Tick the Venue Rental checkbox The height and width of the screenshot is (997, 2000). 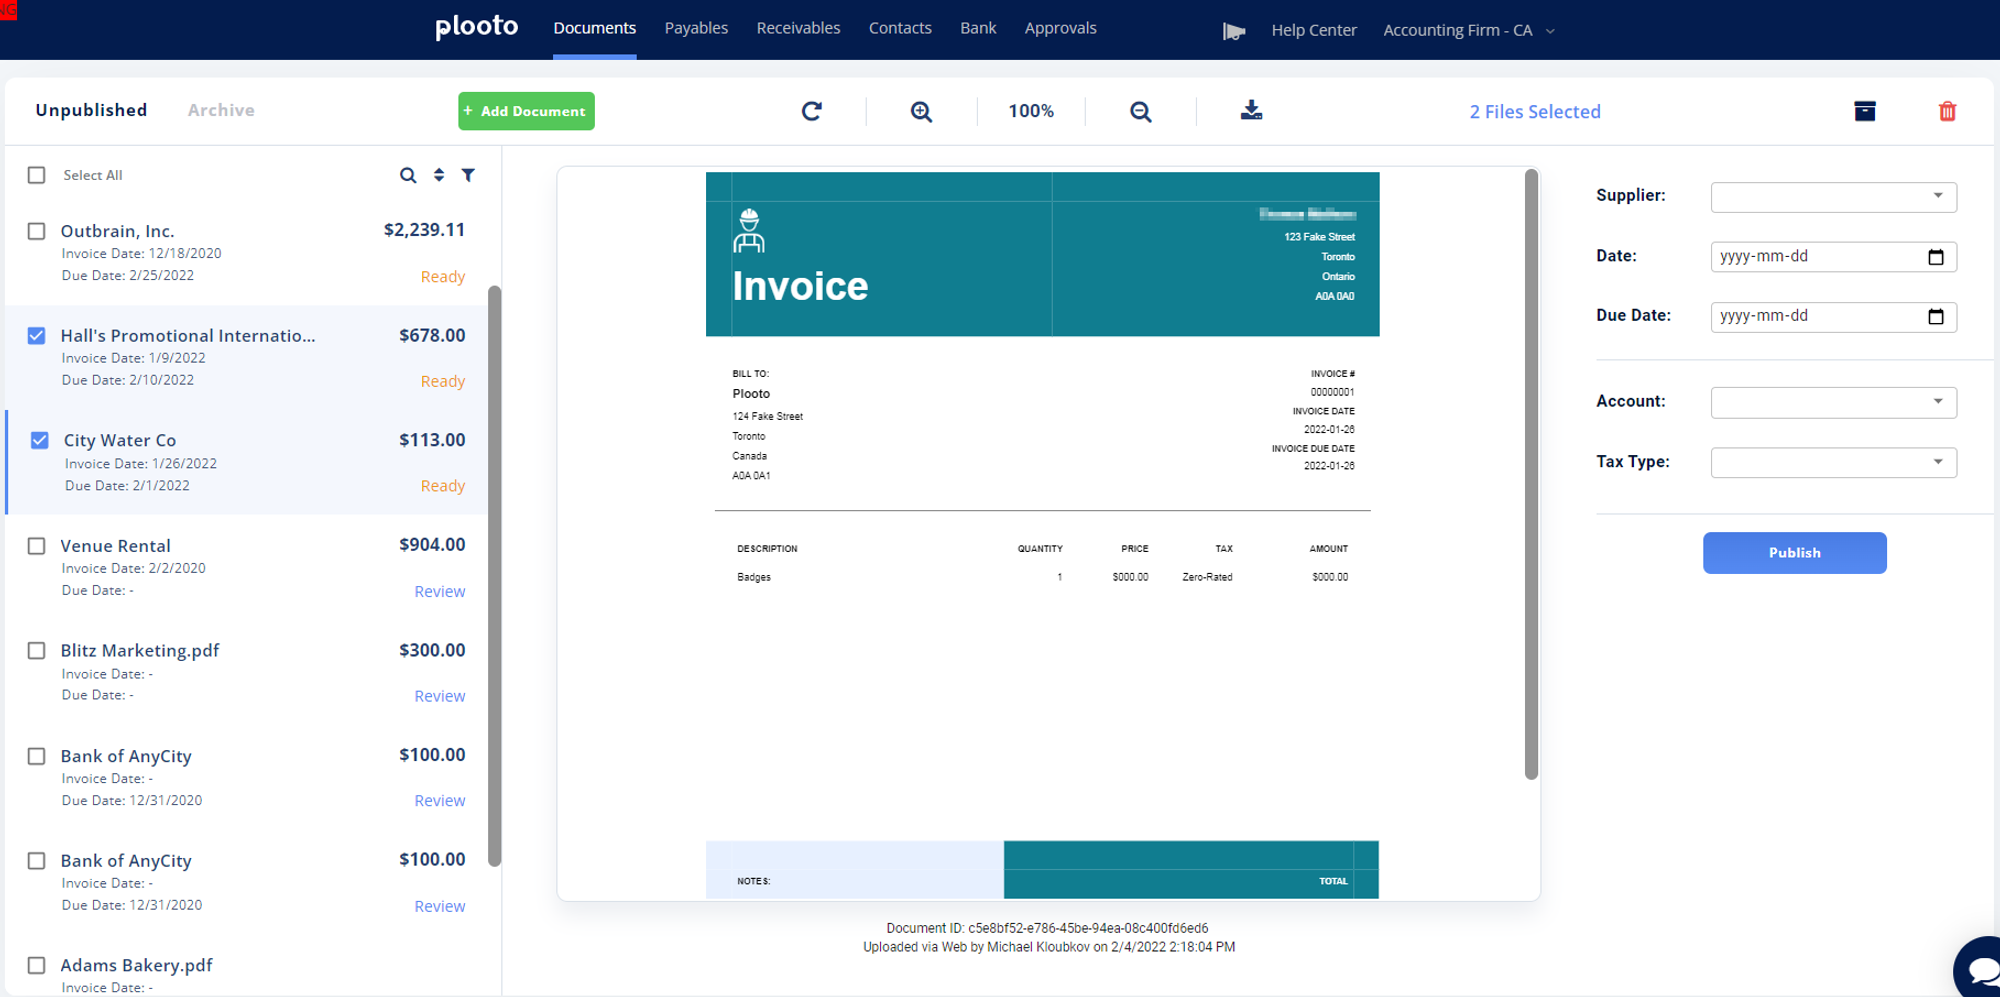[37, 546]
